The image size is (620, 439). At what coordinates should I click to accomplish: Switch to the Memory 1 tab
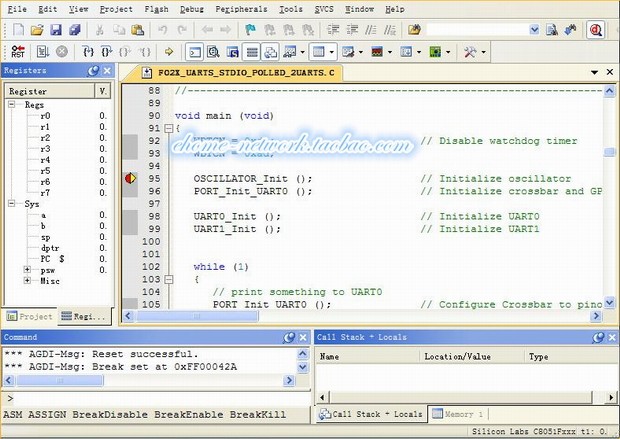click(459, 414)
